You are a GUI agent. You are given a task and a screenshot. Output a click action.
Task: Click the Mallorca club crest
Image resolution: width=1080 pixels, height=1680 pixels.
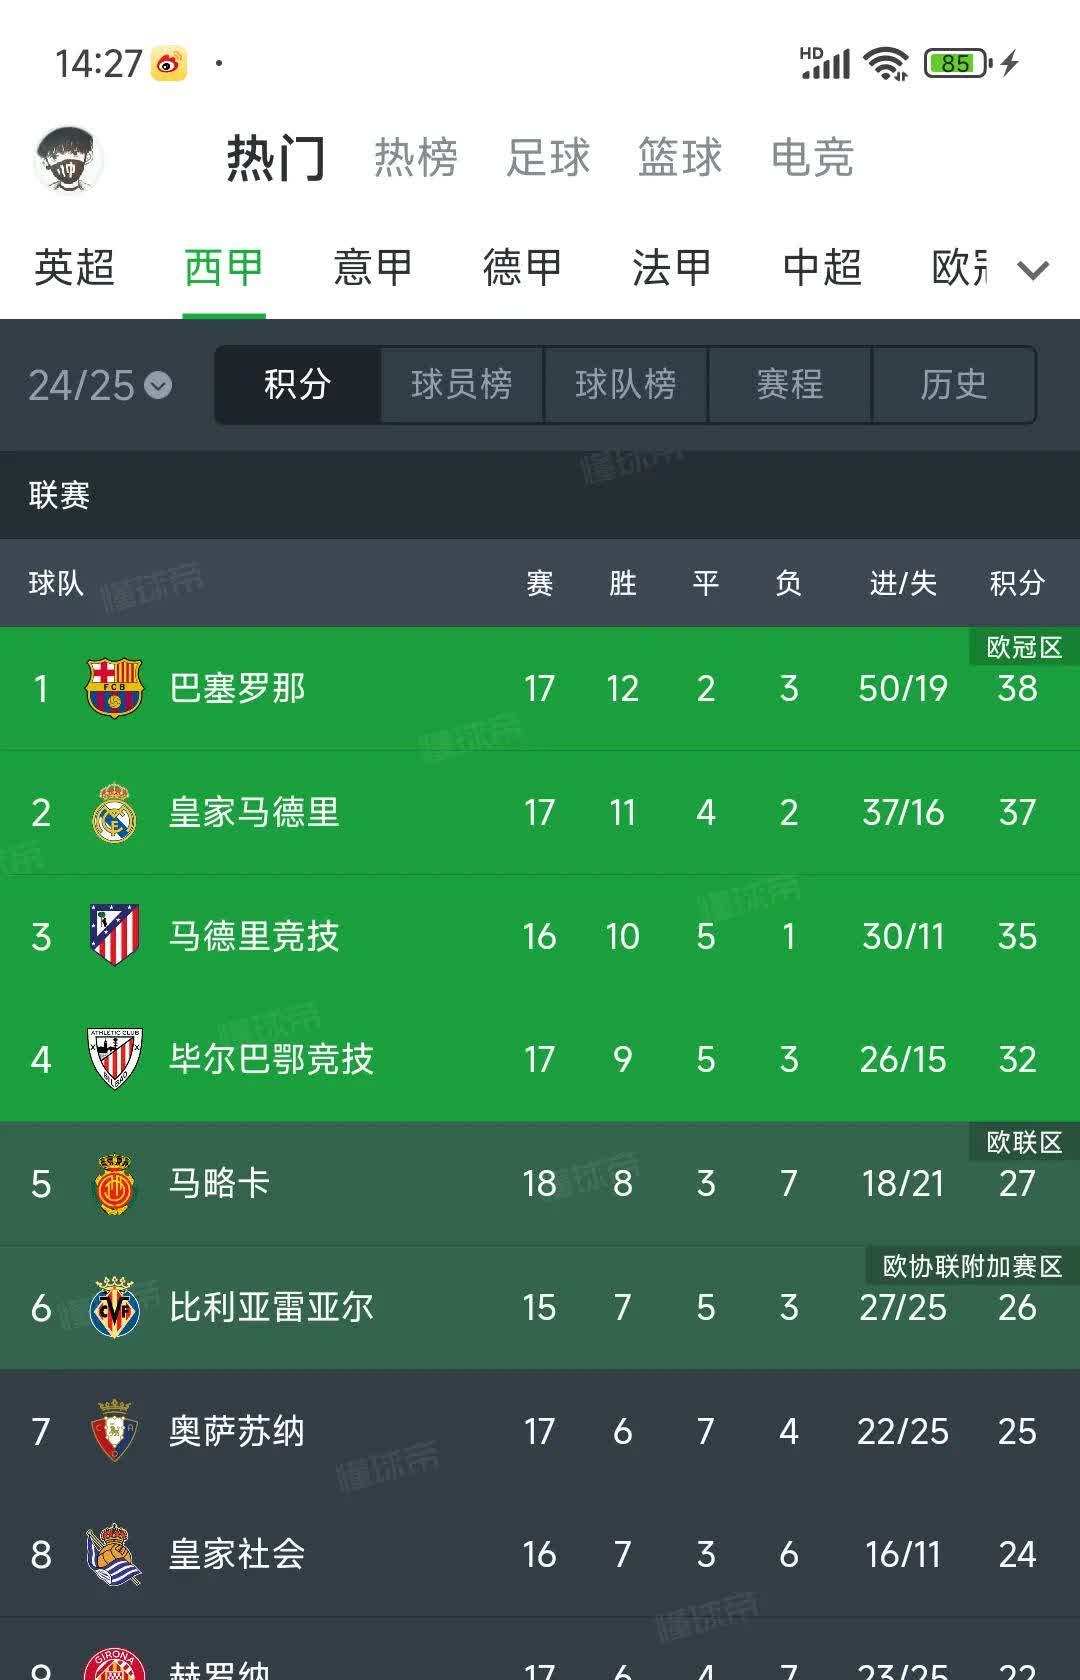[114, 1183]
